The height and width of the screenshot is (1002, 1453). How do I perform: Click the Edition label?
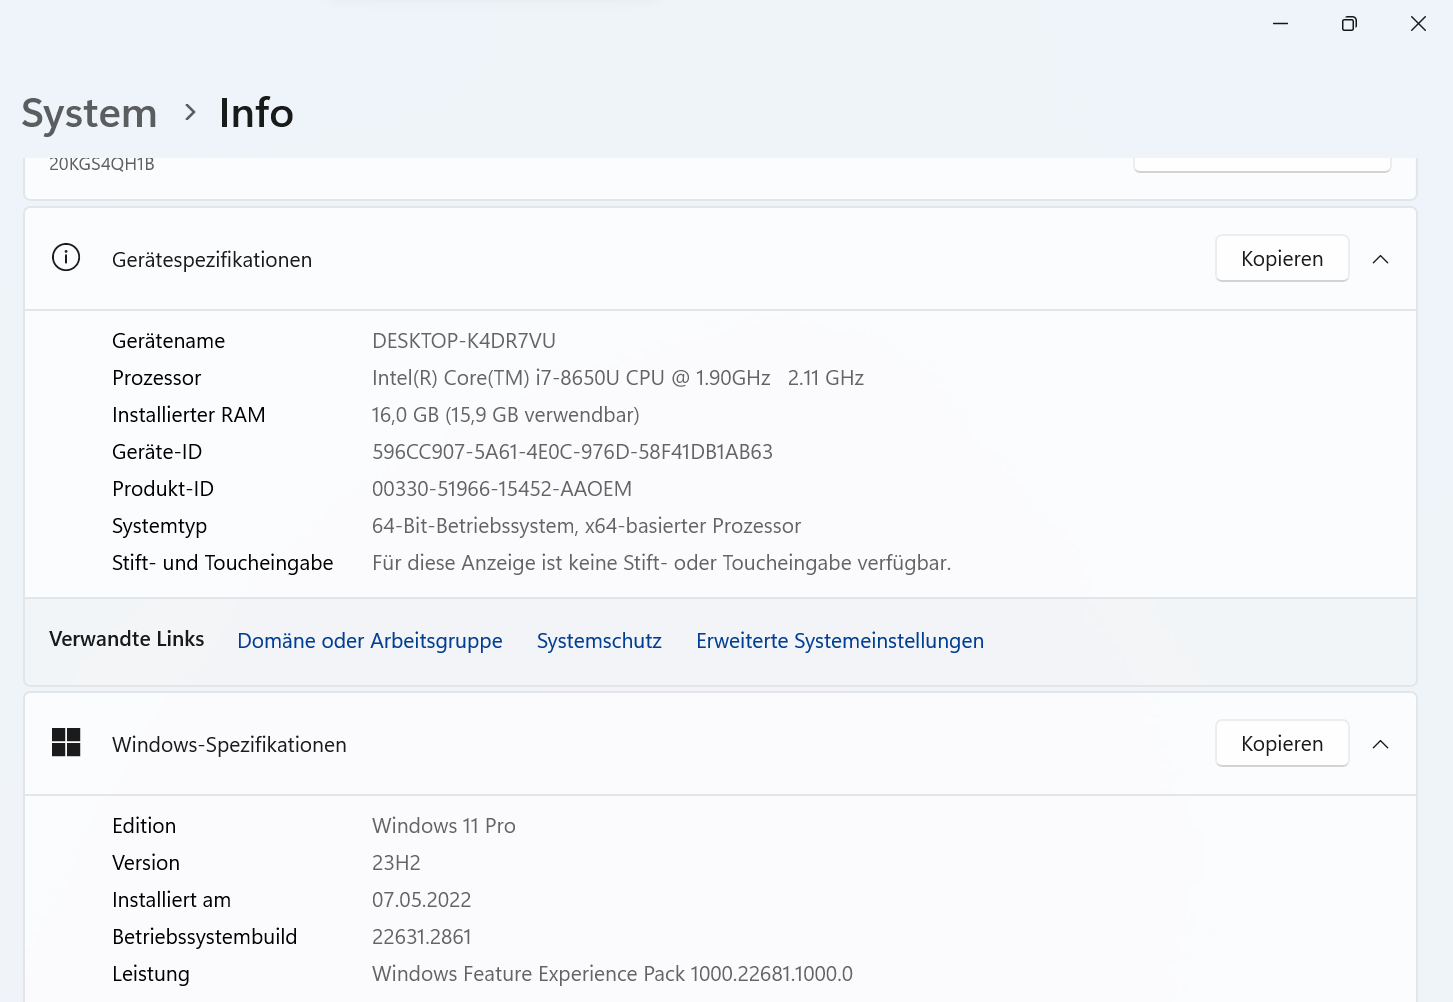(x=144, y=826)
